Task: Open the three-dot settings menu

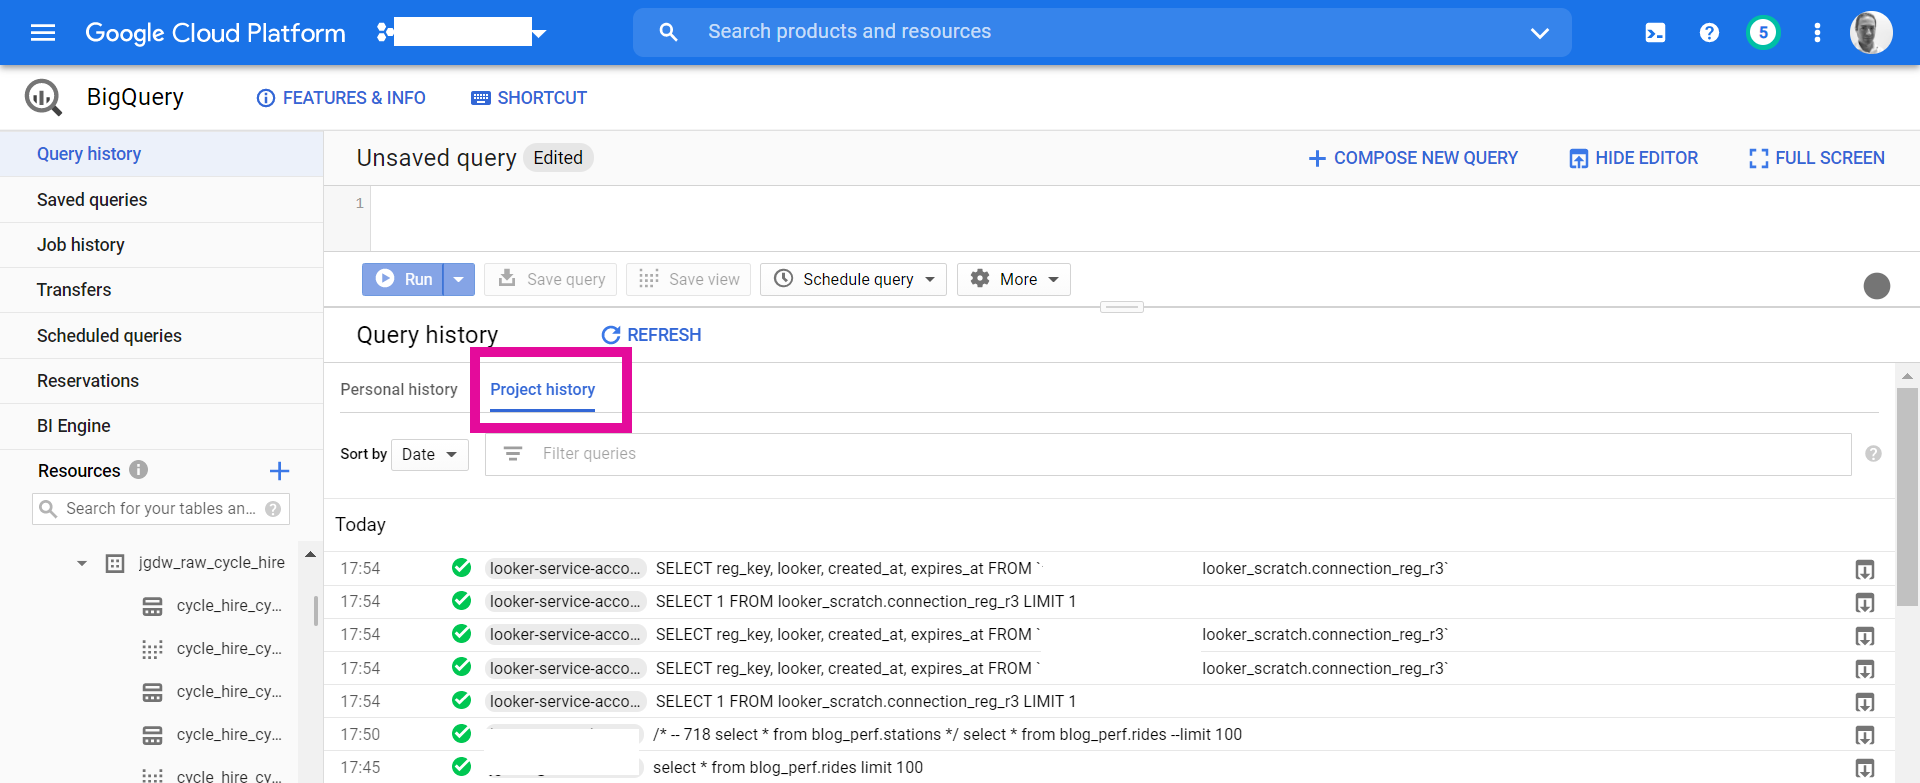Action: tap(1817, 33)
